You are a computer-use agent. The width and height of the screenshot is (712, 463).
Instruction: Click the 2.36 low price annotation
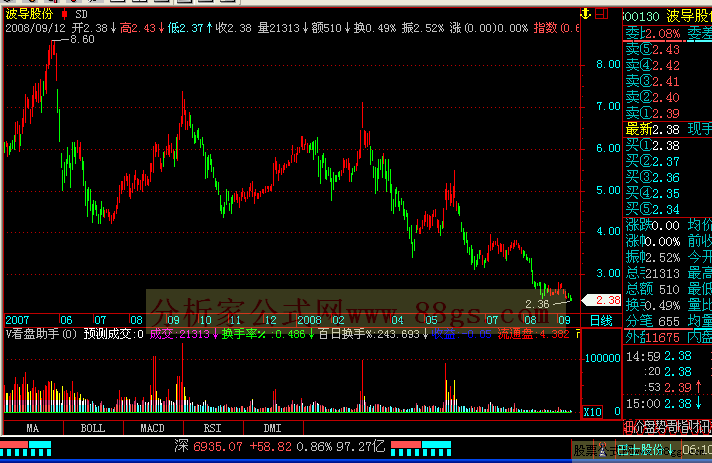point(537,304)
